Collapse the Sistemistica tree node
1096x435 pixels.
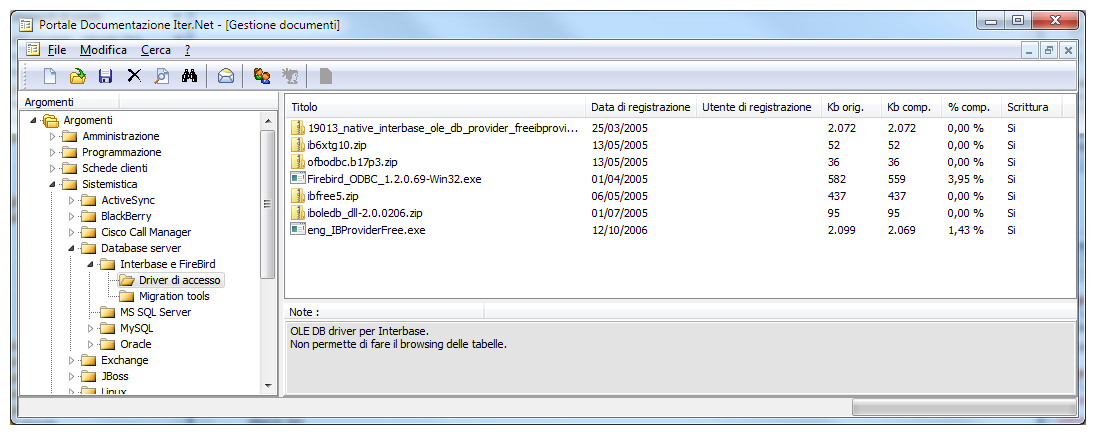click(x=52, y=185)
